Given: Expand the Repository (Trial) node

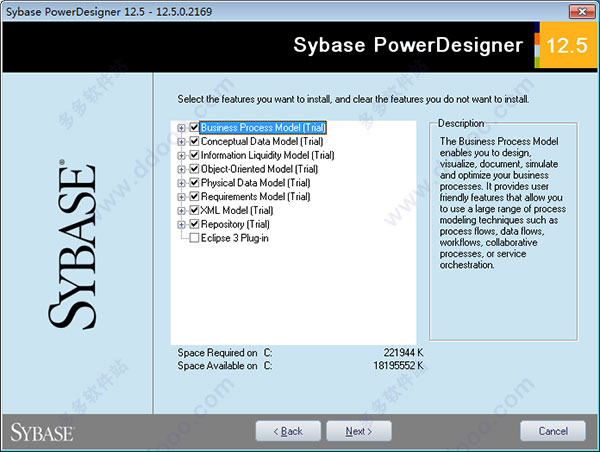Looking at the screenshot, I should [x=181, y=224].
